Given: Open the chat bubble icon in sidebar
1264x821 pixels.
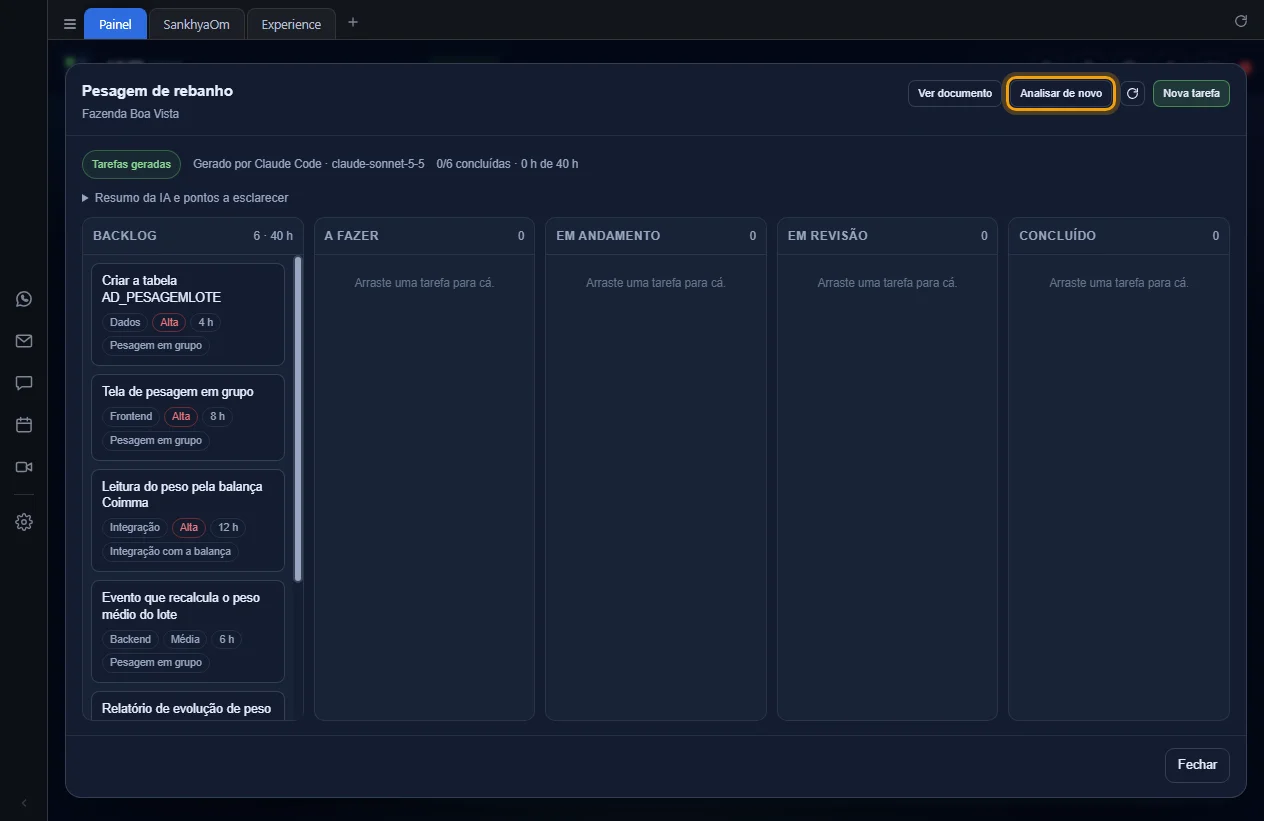Looking at the screenshot, I should click(x=24, y=383).
